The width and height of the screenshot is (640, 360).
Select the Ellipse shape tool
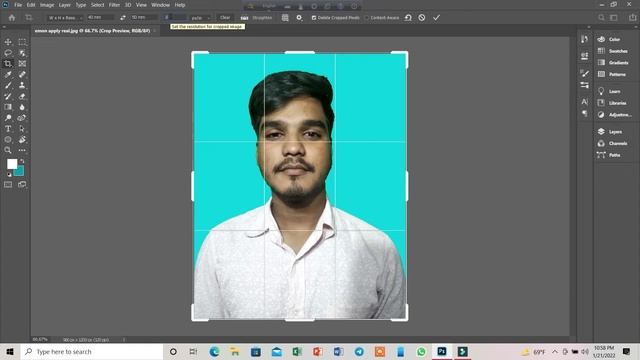(x=8, y=140)
